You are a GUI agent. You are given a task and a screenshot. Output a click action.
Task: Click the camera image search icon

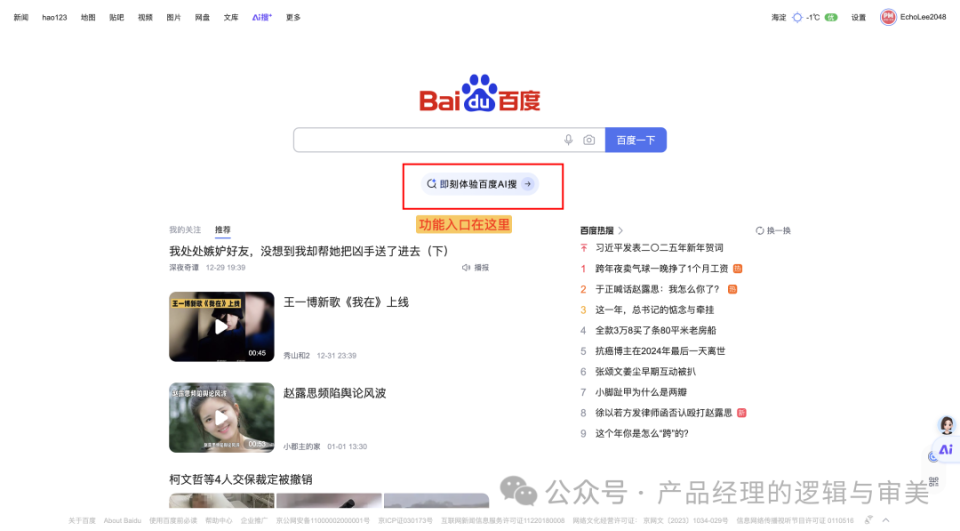589,140
